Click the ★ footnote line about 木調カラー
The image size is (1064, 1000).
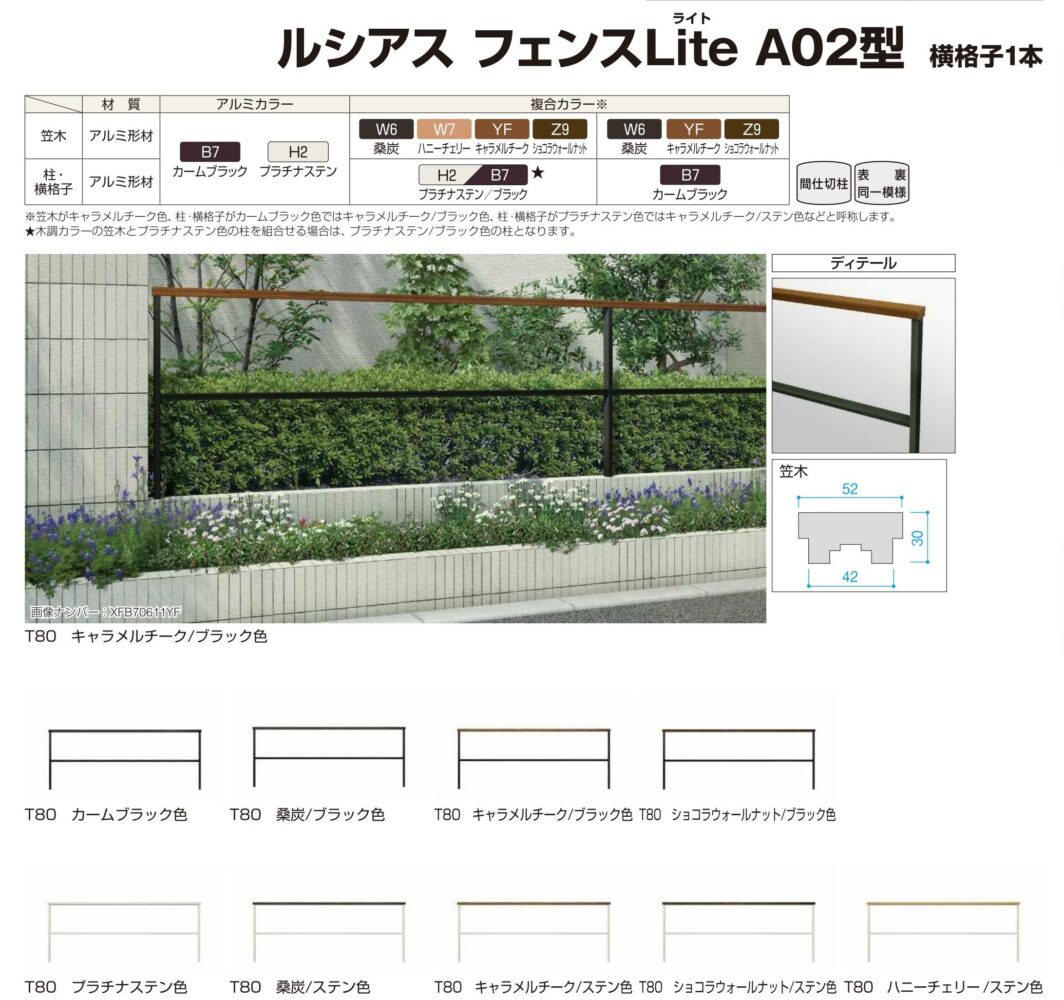click(301, 231)
